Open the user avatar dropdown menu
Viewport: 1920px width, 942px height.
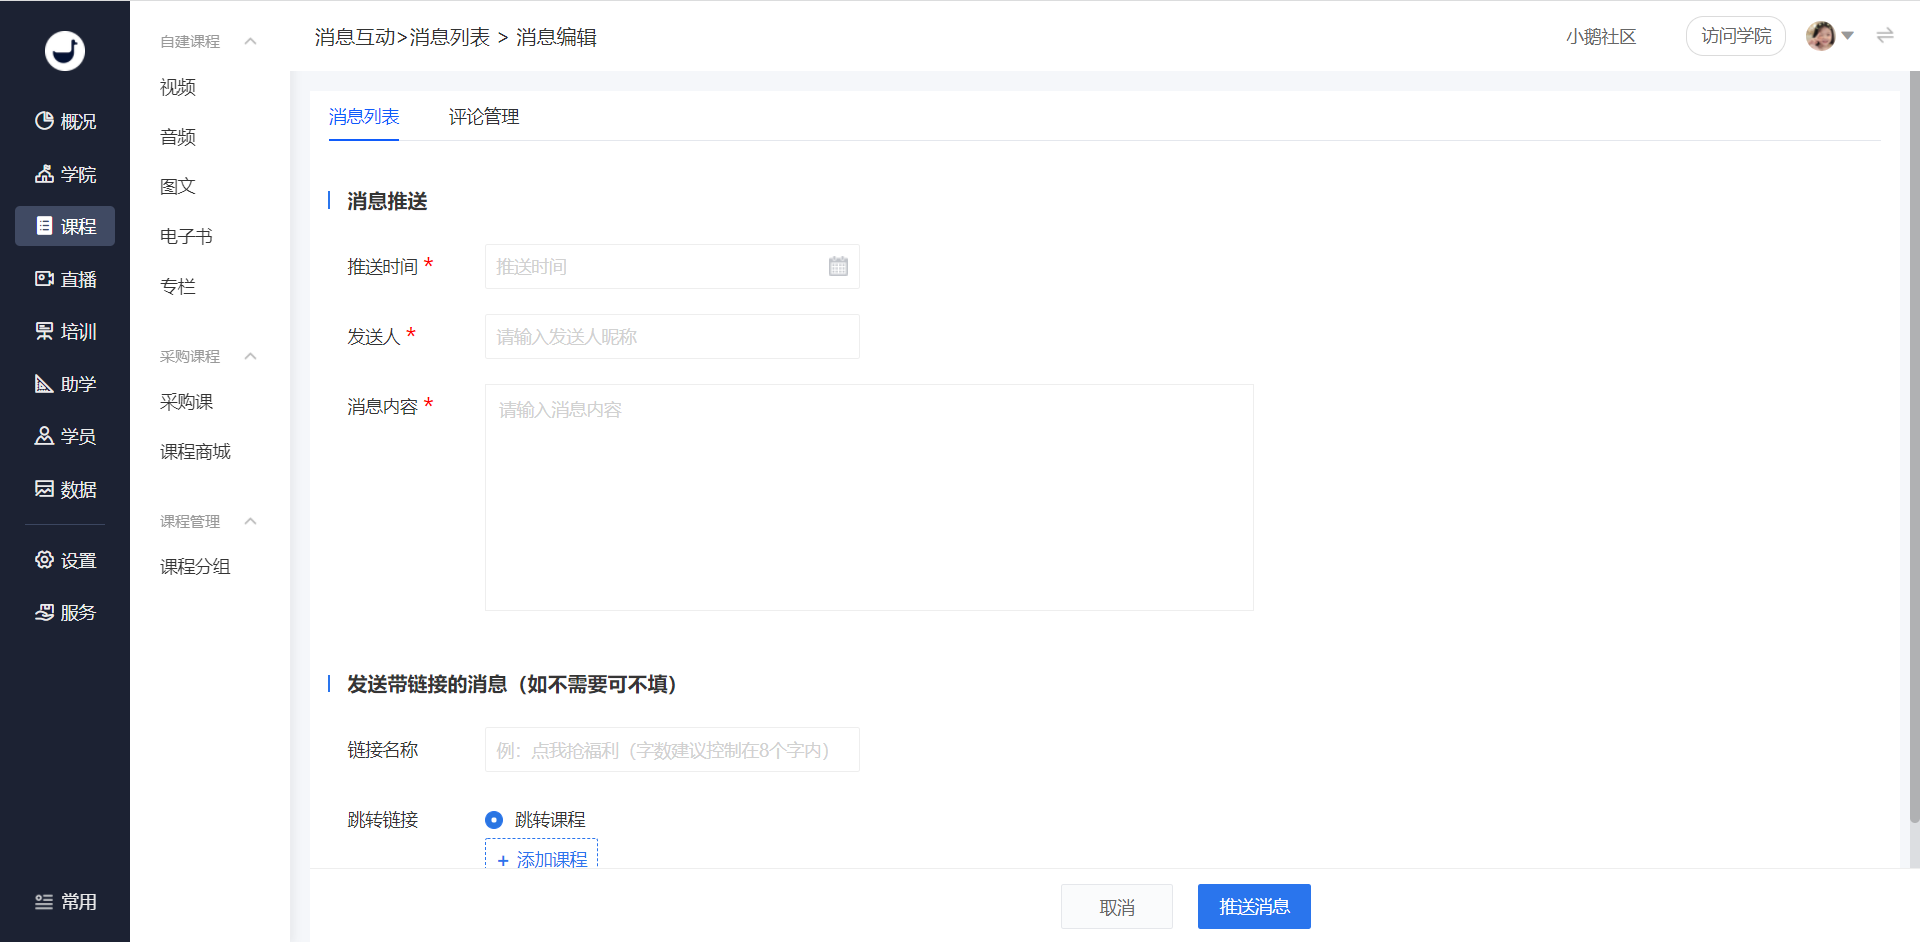(1829, 36)
